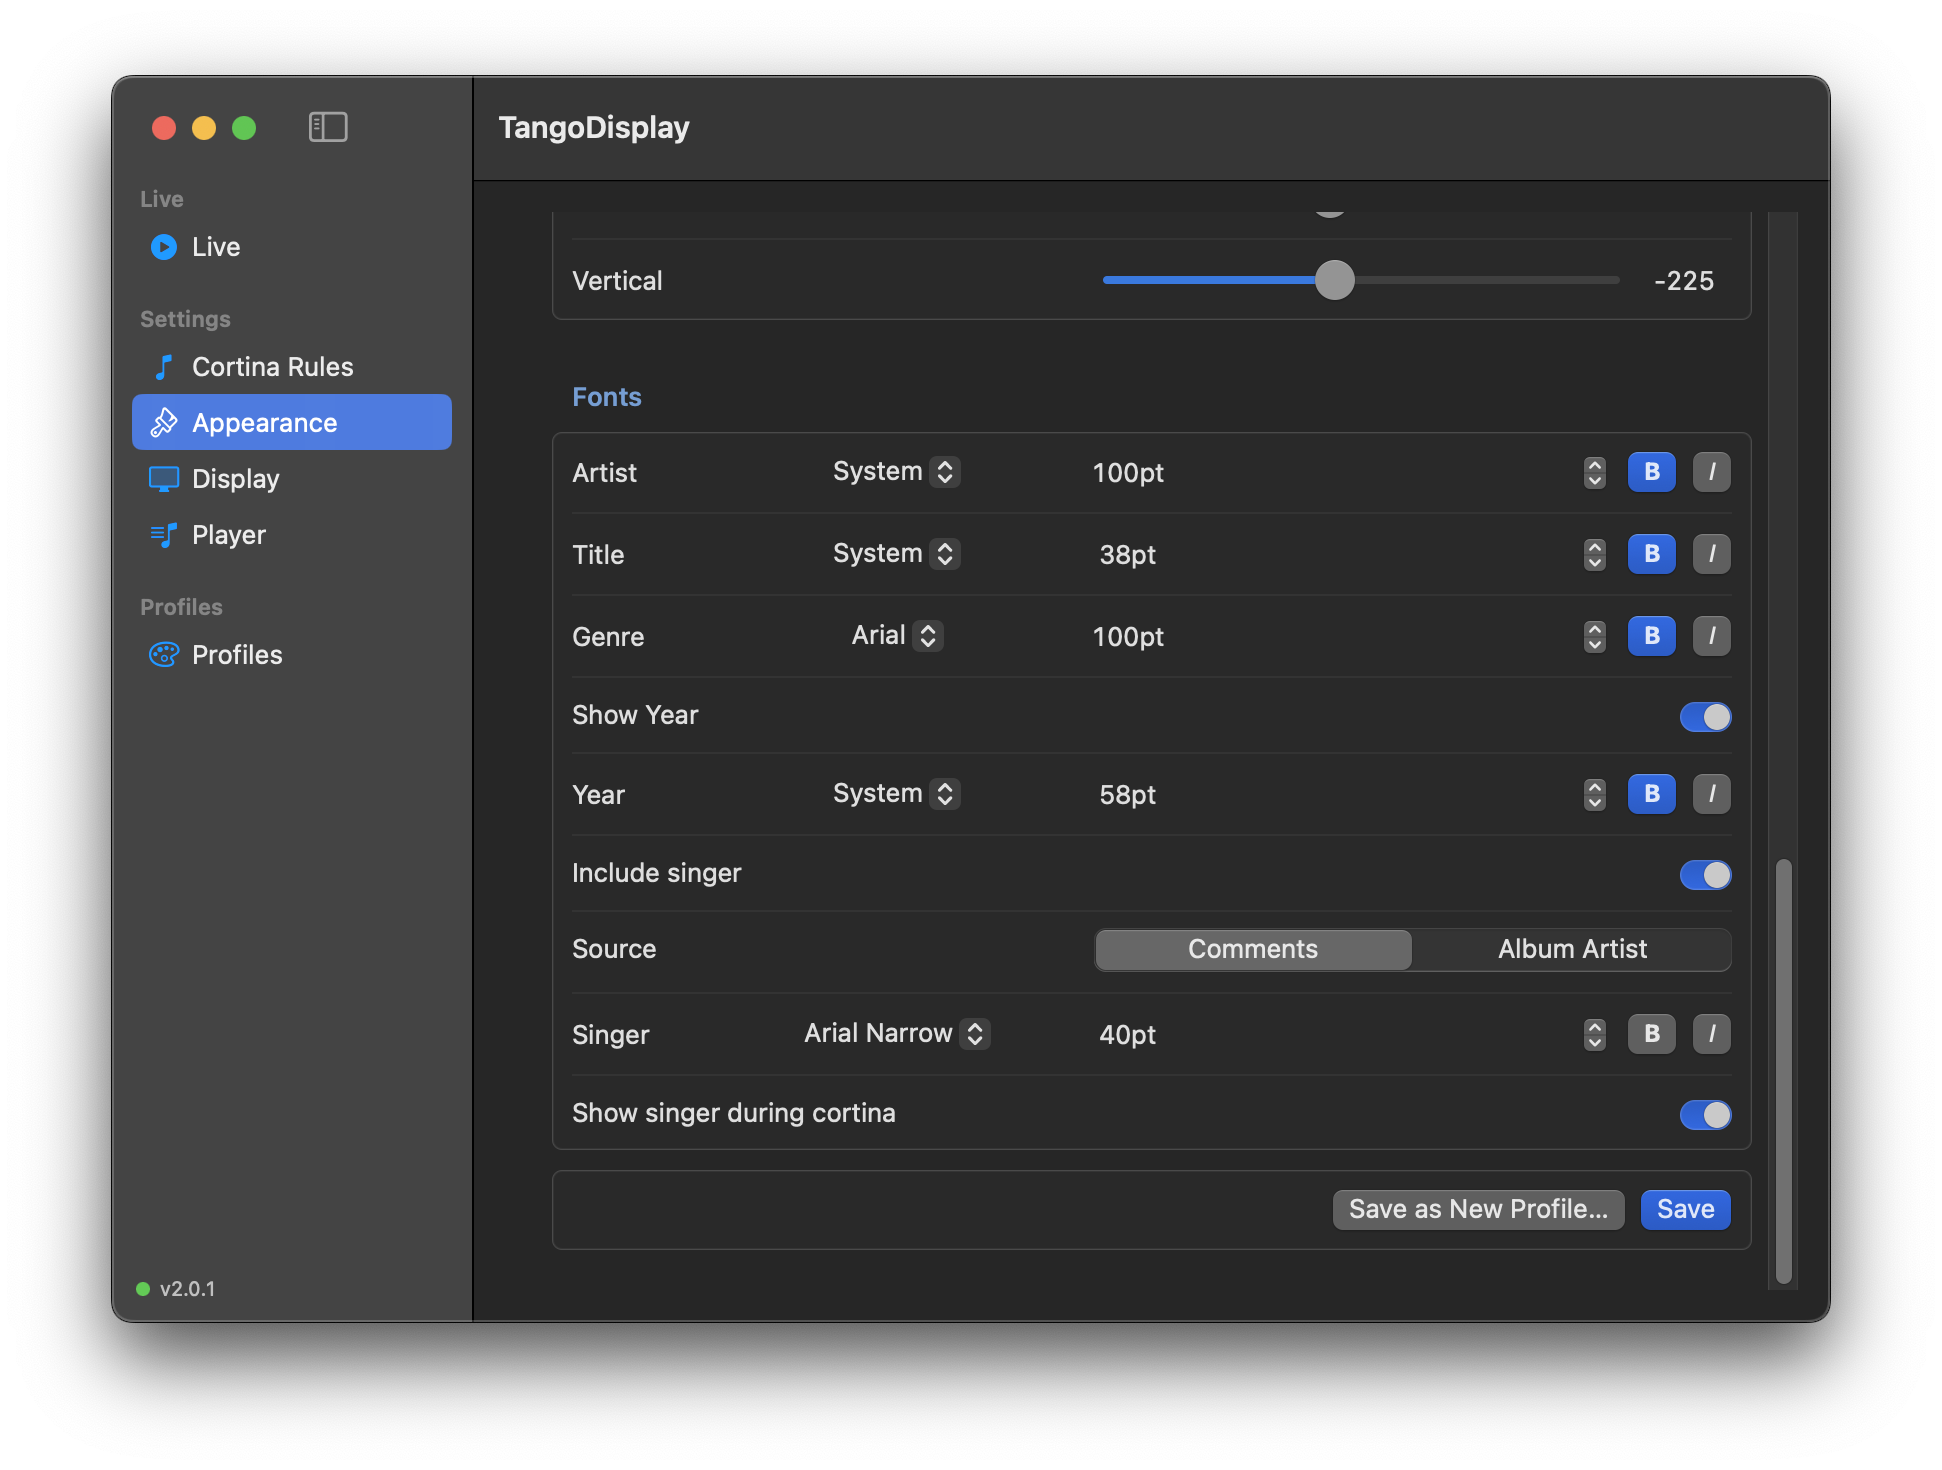
Task: Click the Title 38pt size field
Action: tap(1128, 555)
